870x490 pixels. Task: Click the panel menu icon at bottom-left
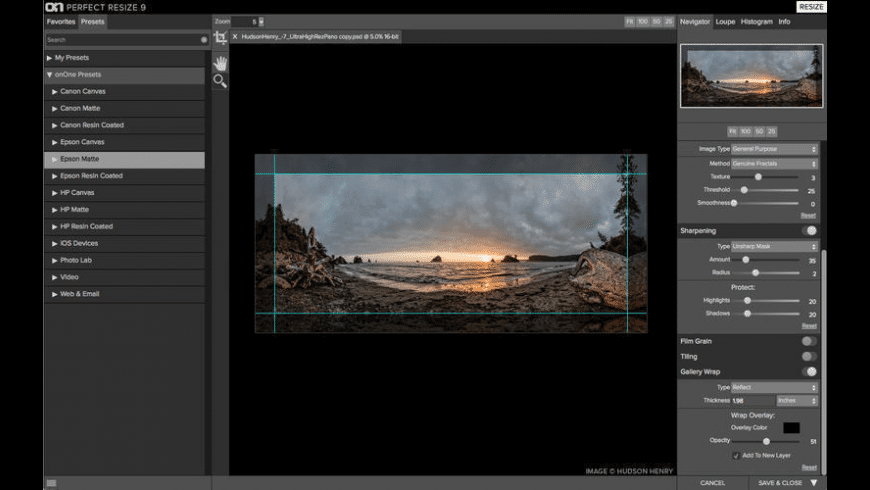click(51, 483)
